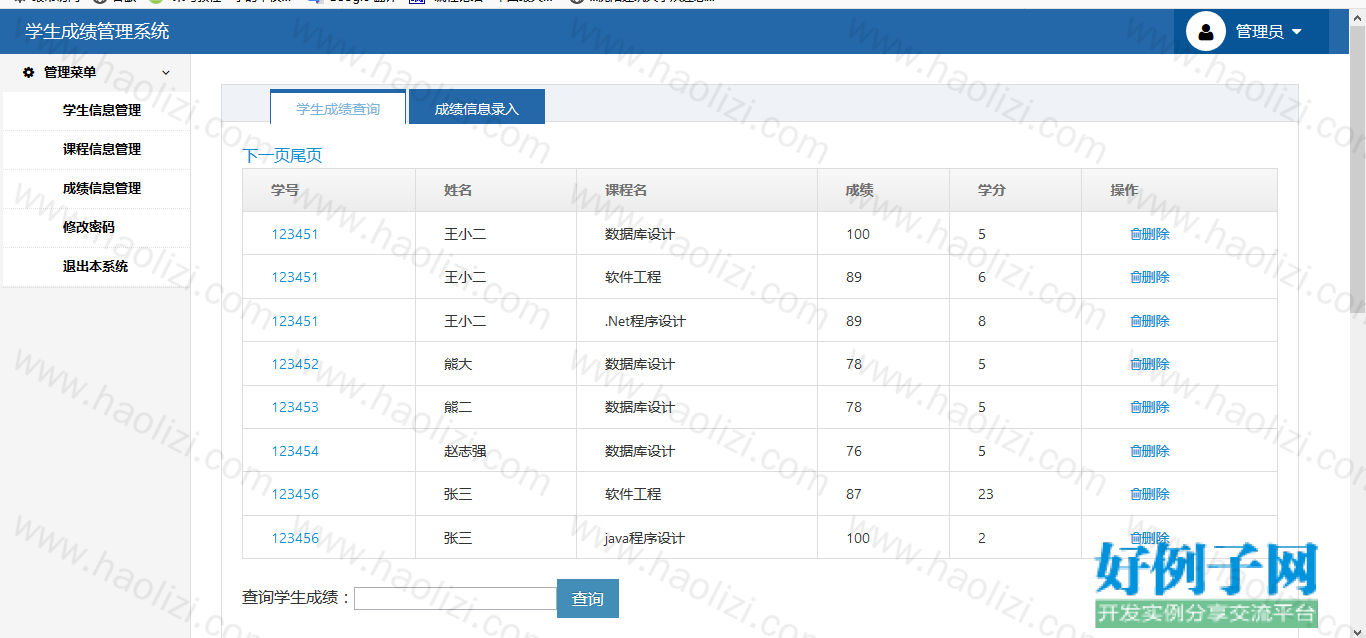Click the gear icon beside 管理菜单
This screenshot has width=1366, height=638.
(28, 72)
